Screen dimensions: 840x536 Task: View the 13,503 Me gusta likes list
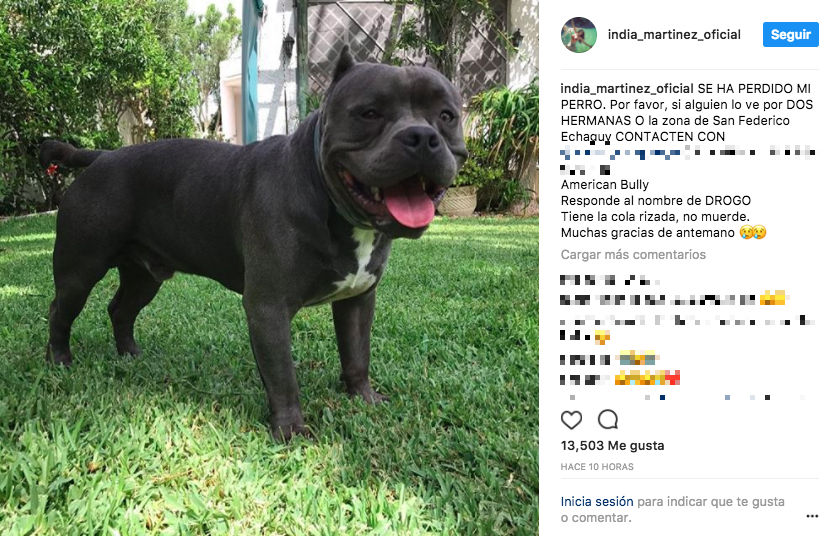click(x=612, y=446)
